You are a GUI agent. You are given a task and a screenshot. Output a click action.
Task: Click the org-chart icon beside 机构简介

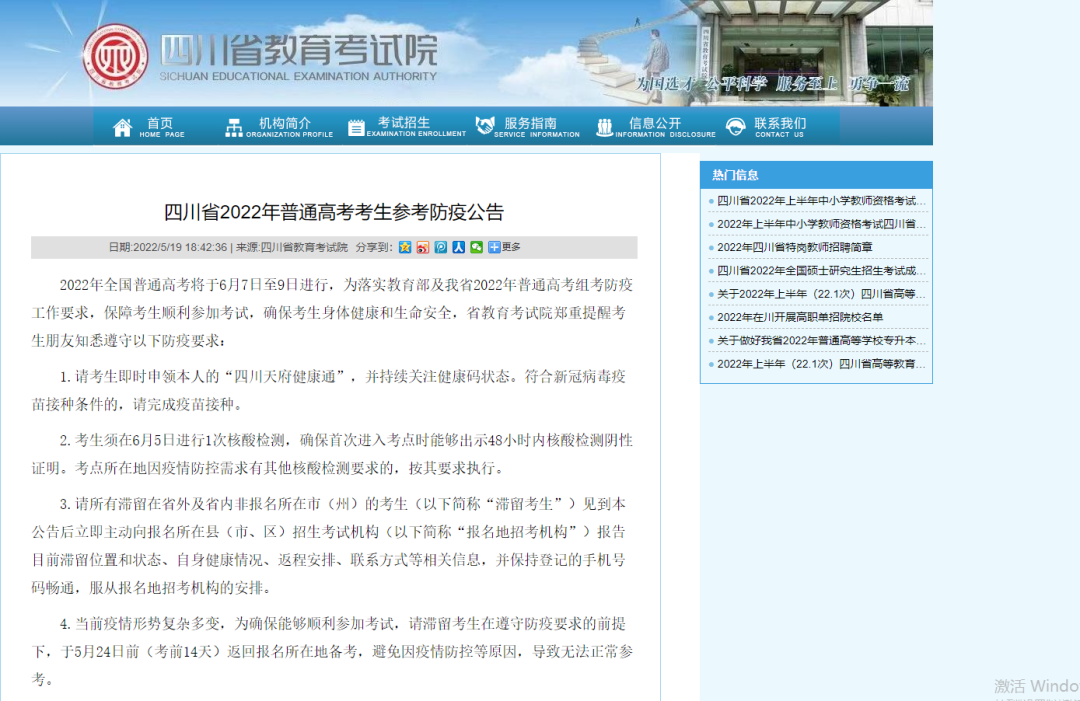[233, 124]
